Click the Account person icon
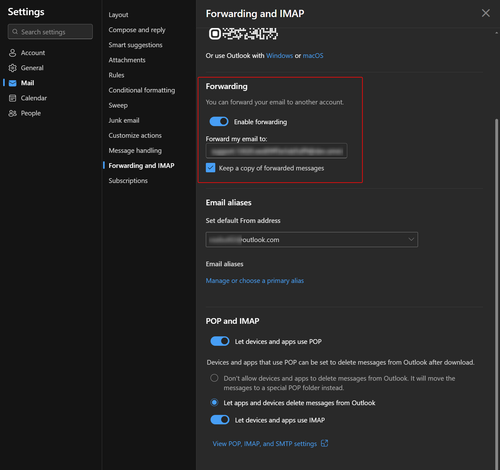The image size is (500, 470). tap(12, 53)
